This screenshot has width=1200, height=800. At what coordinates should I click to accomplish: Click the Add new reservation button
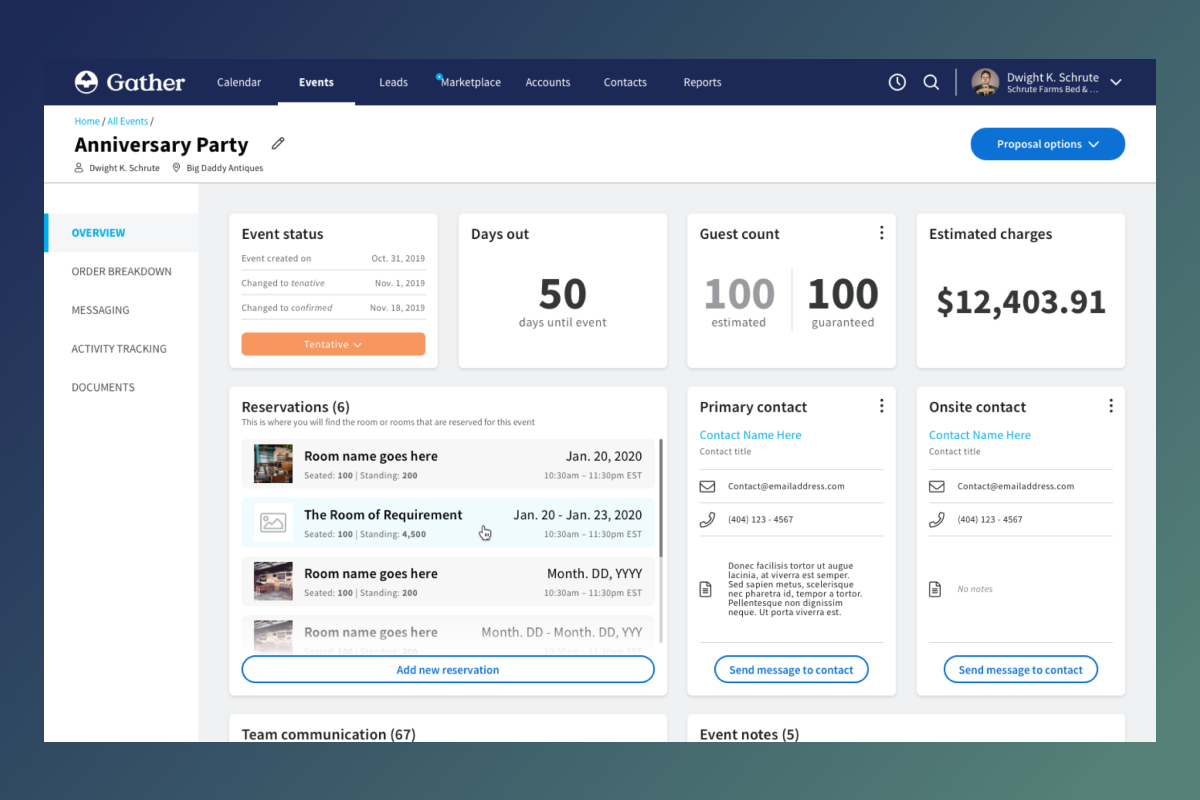coord(447,670)
